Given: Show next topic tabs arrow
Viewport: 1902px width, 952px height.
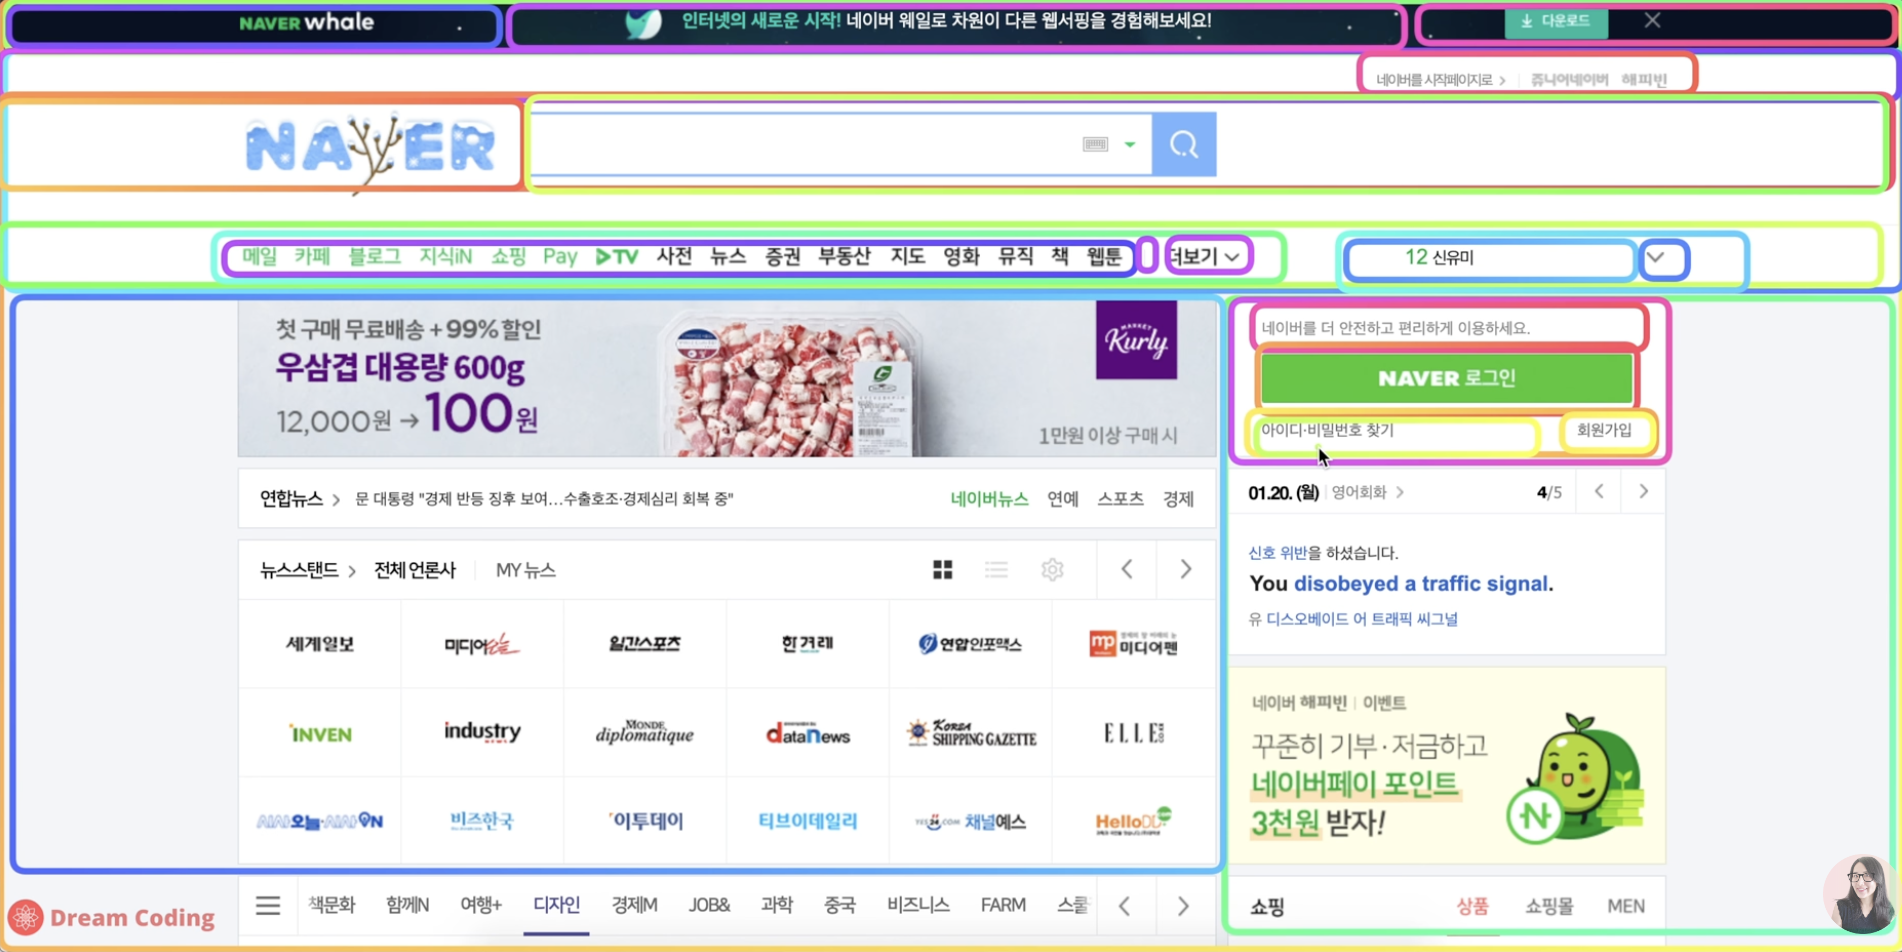Looking at the screenshot, I should [x=1183, y=906].
